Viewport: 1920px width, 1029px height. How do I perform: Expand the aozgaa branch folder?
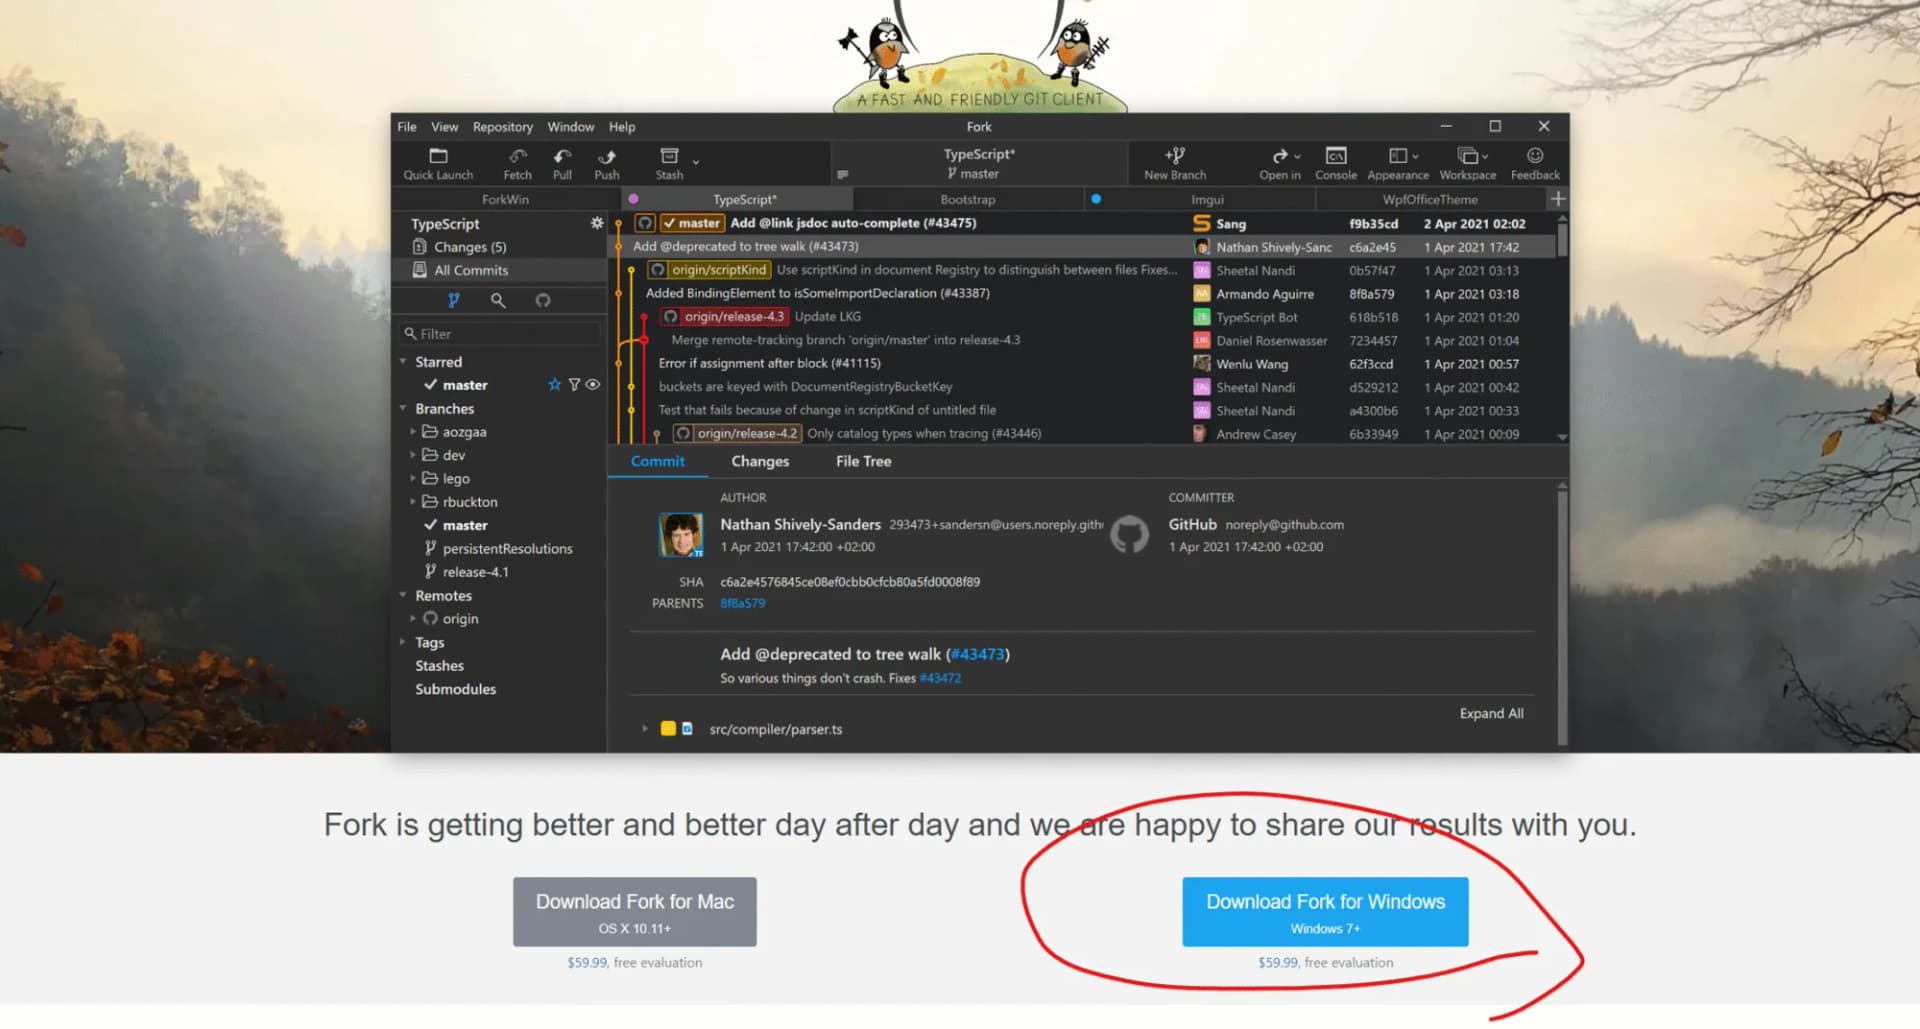(413, 432)
